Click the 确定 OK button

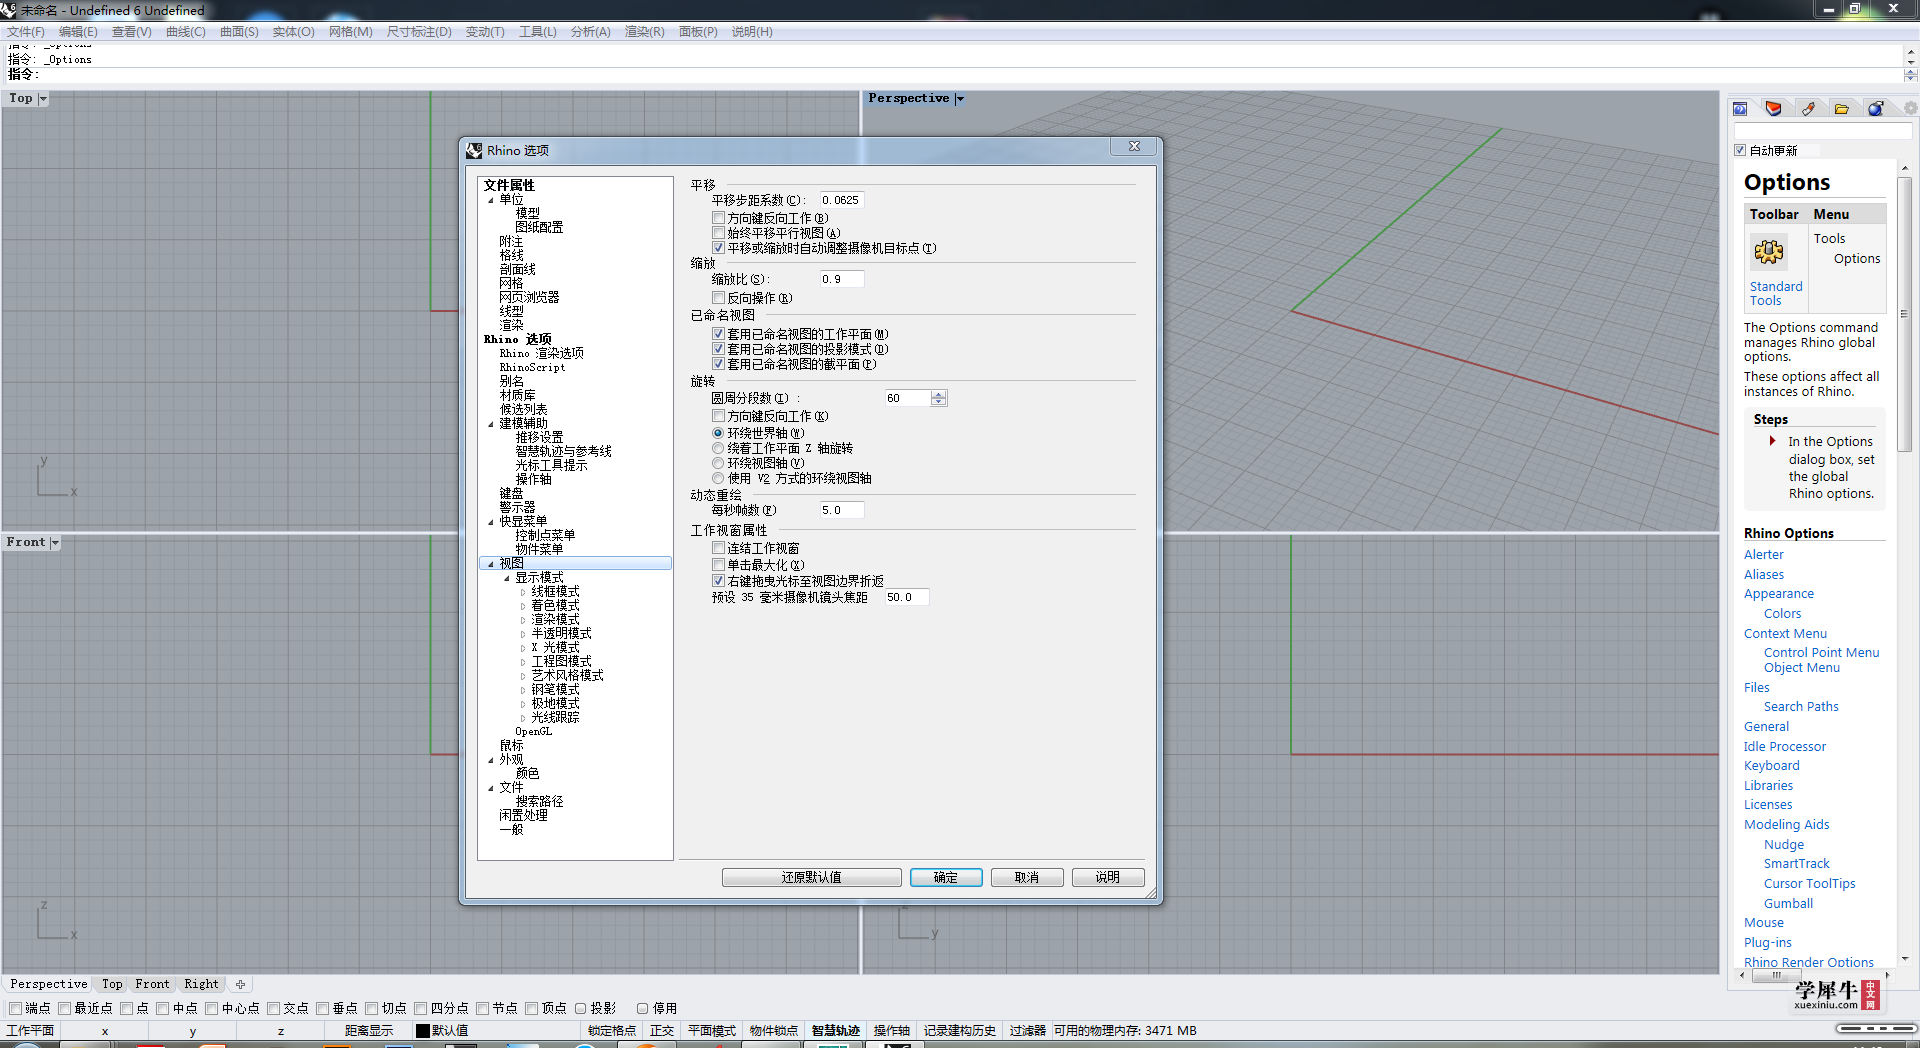point(946,877)
